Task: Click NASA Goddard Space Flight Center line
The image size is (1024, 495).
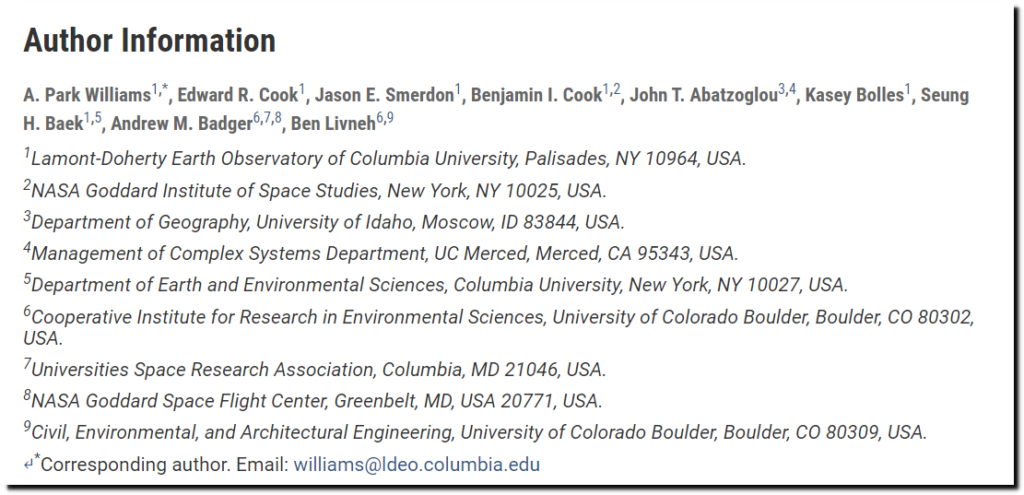Action: pos(313,400)
